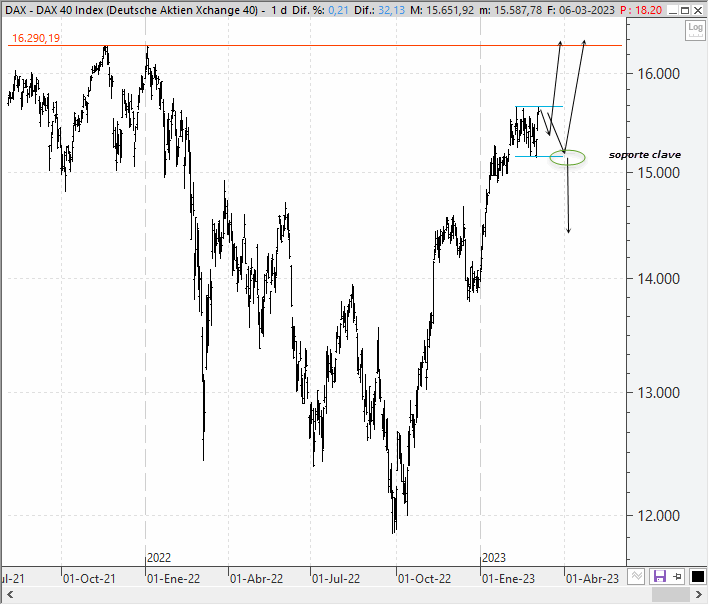Click the 01-Jul-22 date label
Viewport: 709px width, 605px height.
(x=336, y=578)
